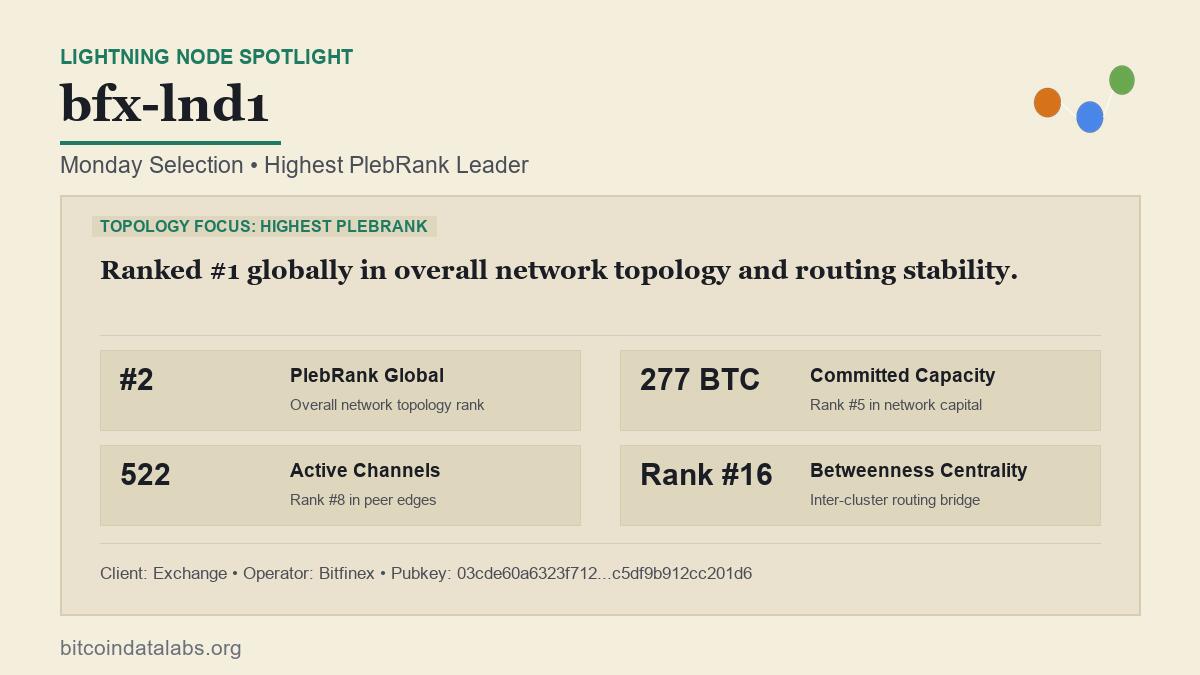Click Inter-cluster routing bridge caption
This screenshot has width=1200, height=675.
point(895,500)
